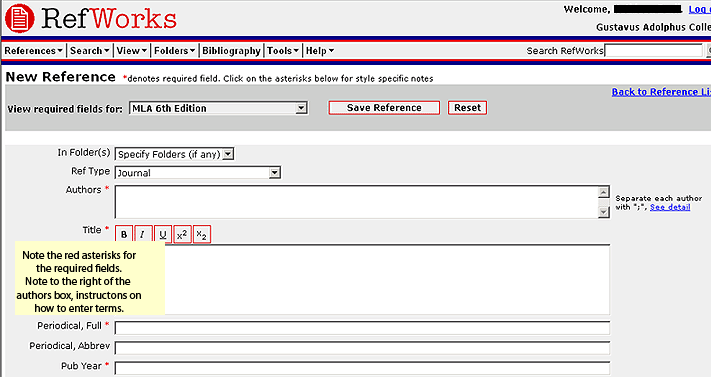Click the Pub Year input field
Viewport: 711px width, 377px height.
(362, 368)
